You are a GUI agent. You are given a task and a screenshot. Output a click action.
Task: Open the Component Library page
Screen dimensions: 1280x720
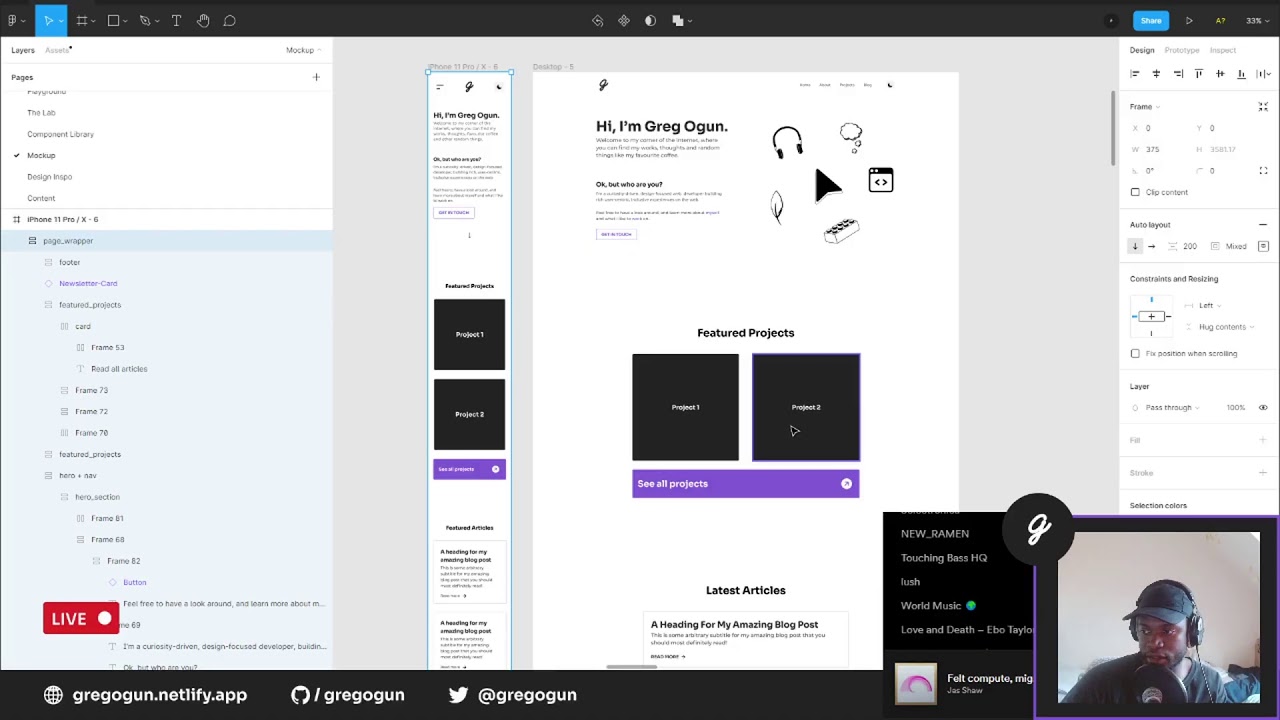pyautogui.click(x=60, y=134)
